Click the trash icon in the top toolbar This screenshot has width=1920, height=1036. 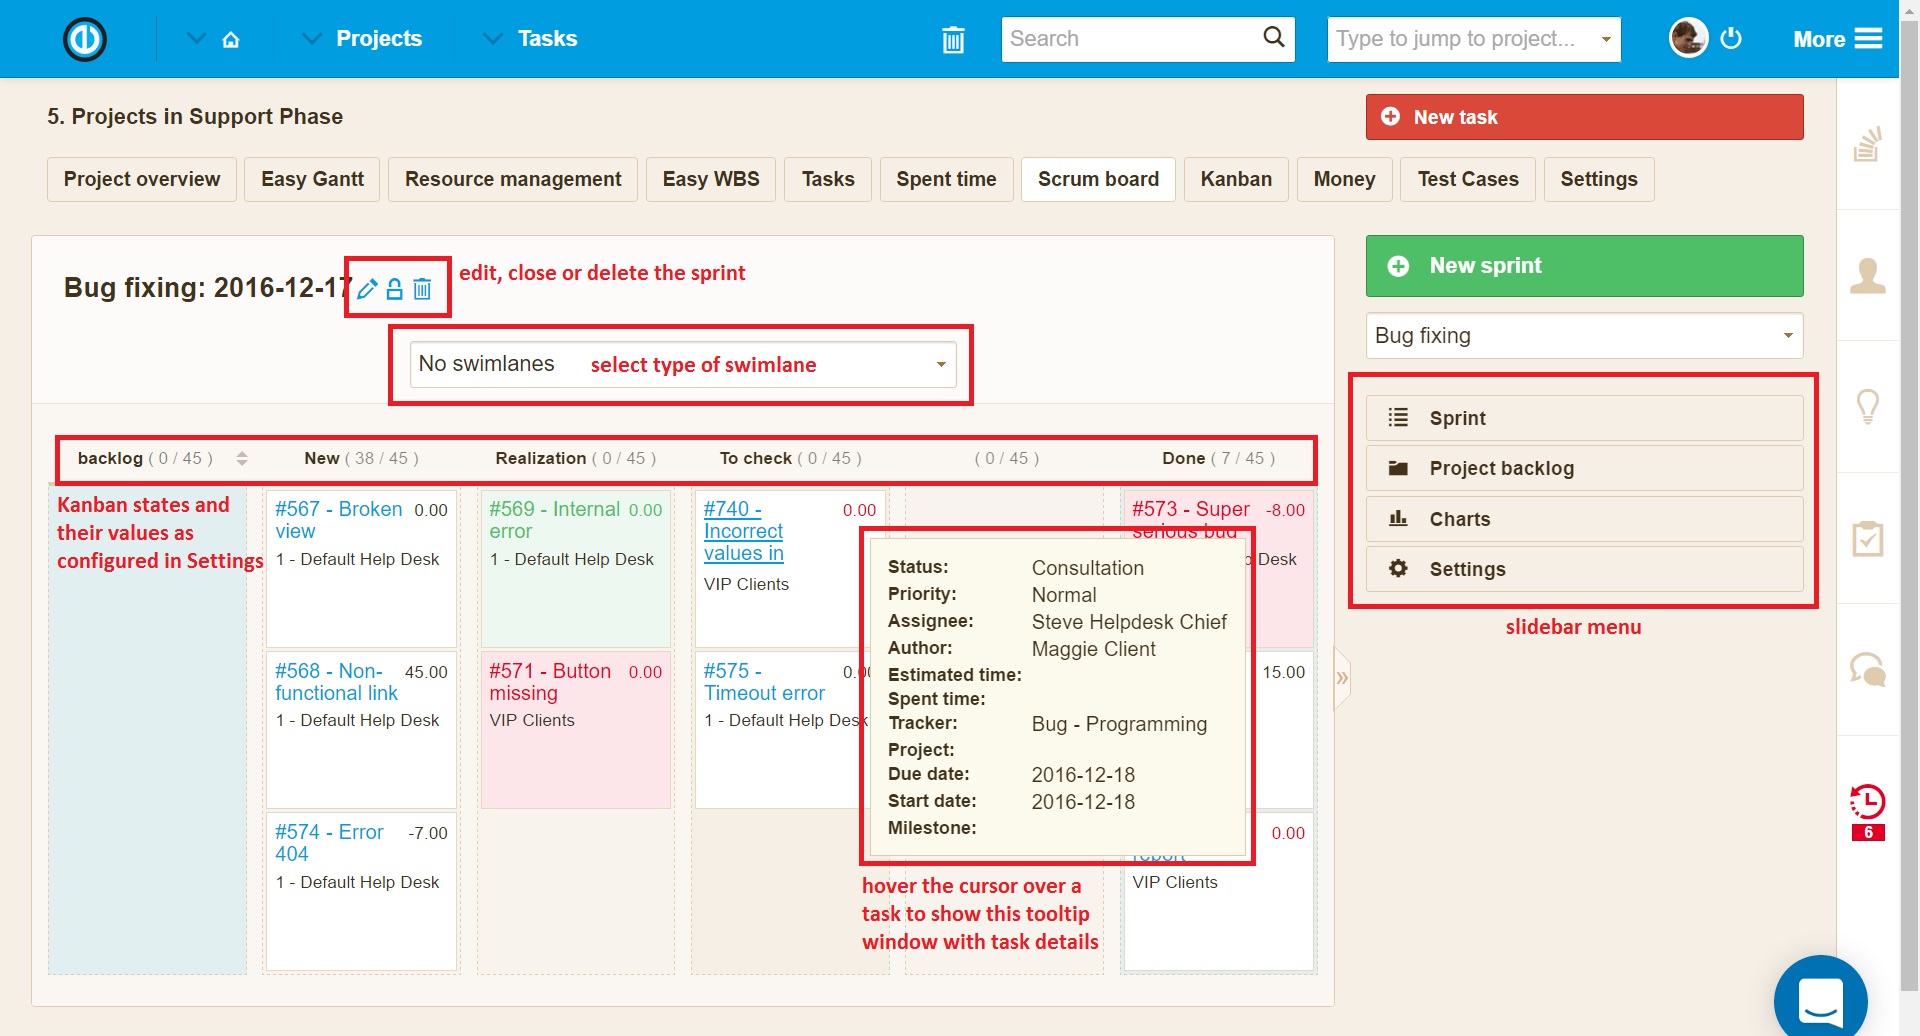click(x=953, y=39)
